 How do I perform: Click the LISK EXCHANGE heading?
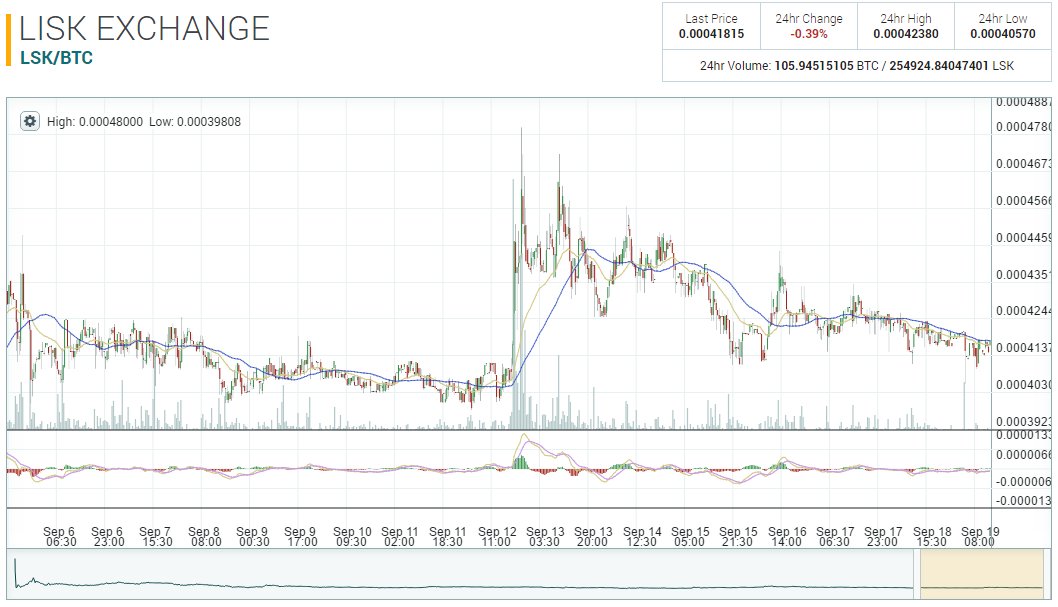[x=144, y=27]
